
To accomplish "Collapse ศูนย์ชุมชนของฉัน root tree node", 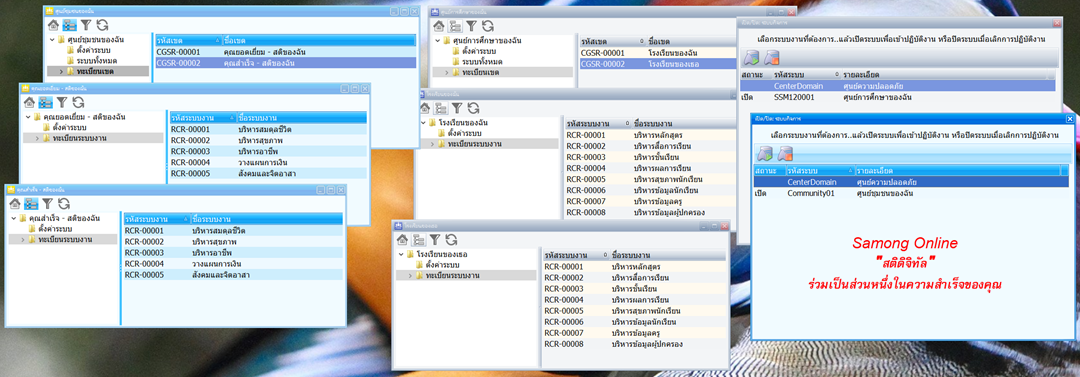I will click(x=52, y=40).
